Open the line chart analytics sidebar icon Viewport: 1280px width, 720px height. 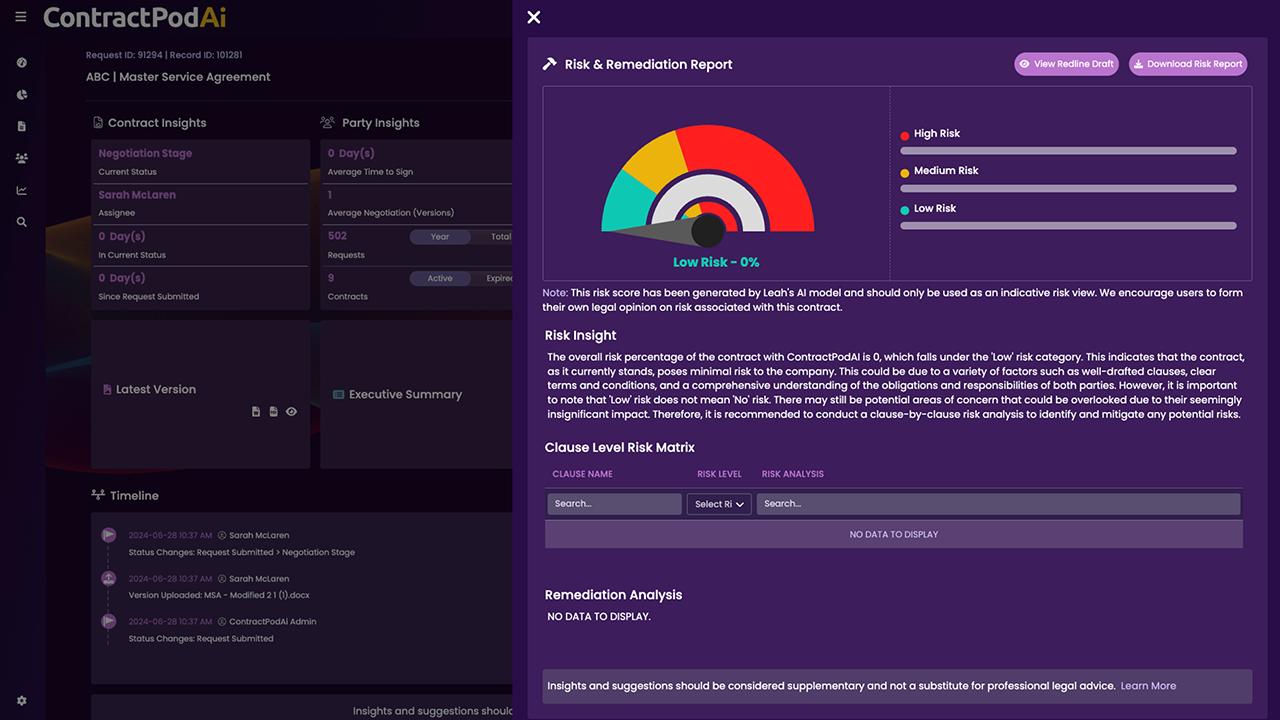22,190
